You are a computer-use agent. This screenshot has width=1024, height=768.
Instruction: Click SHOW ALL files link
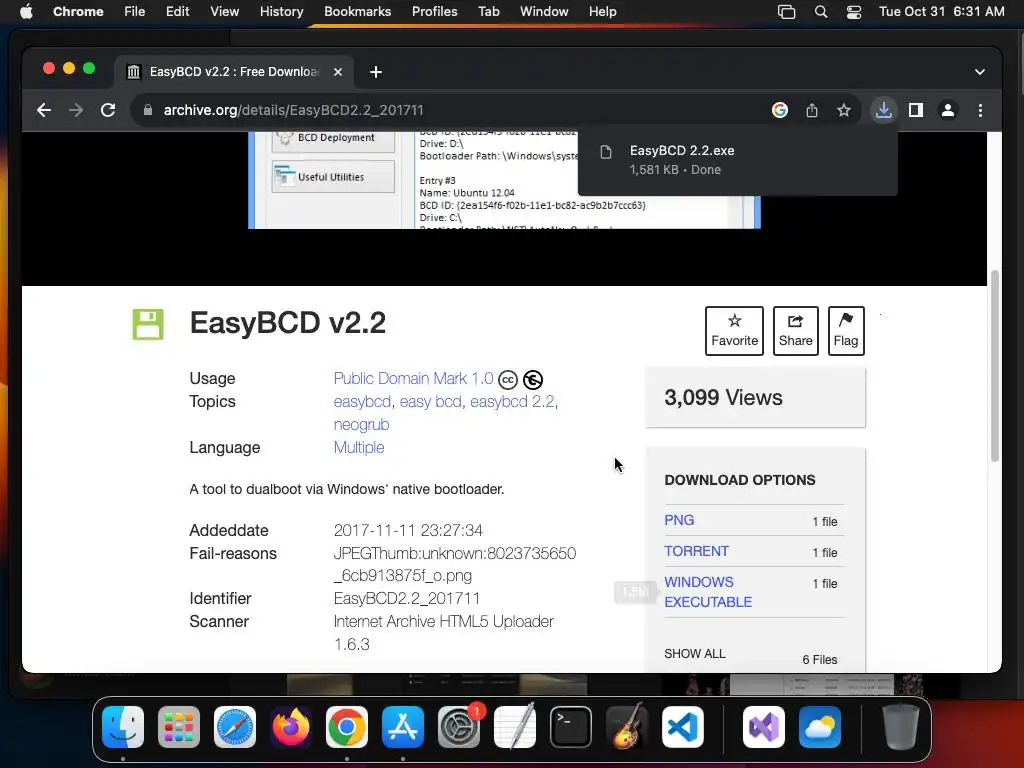[695, 654]
